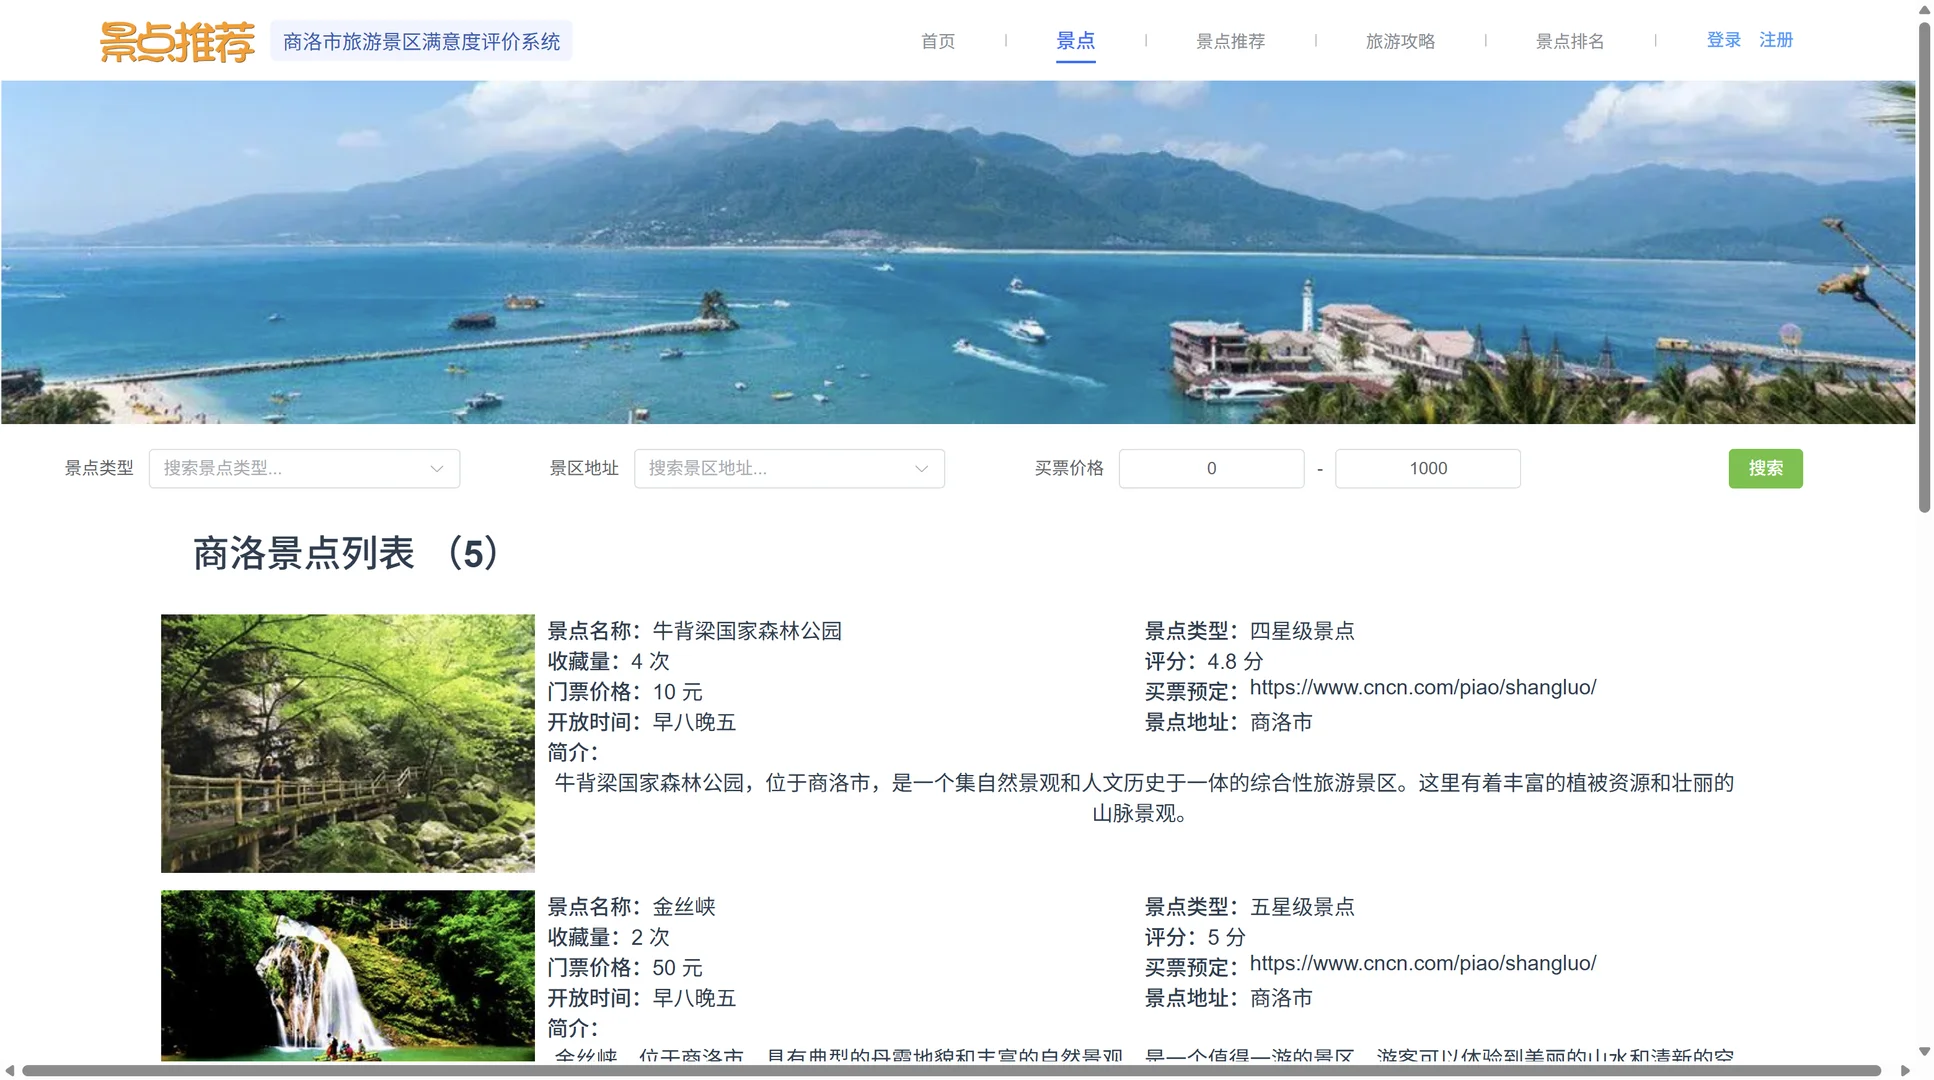Viewport: 1934px width, 1080px height.
Task: Open the 首页 navigation item
Action: click(937, 41)
